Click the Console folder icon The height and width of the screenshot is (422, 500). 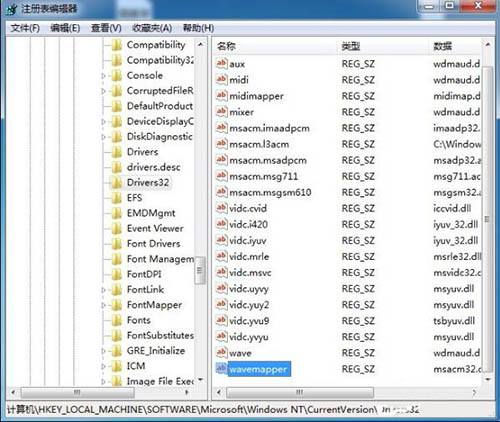pos(117,76)
